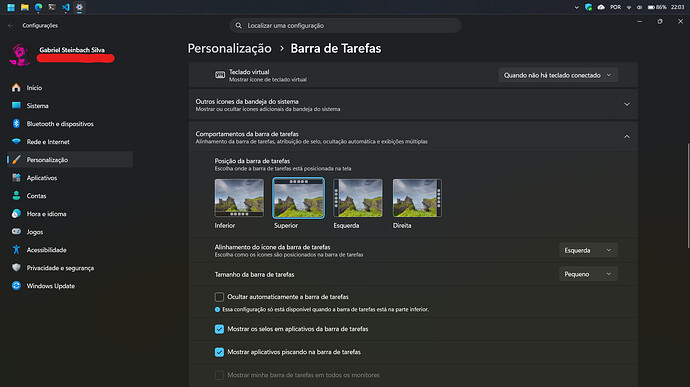Choose Direita taskbar position thumbnail
The image size is (690, 387).
click(x=417, y=198)
